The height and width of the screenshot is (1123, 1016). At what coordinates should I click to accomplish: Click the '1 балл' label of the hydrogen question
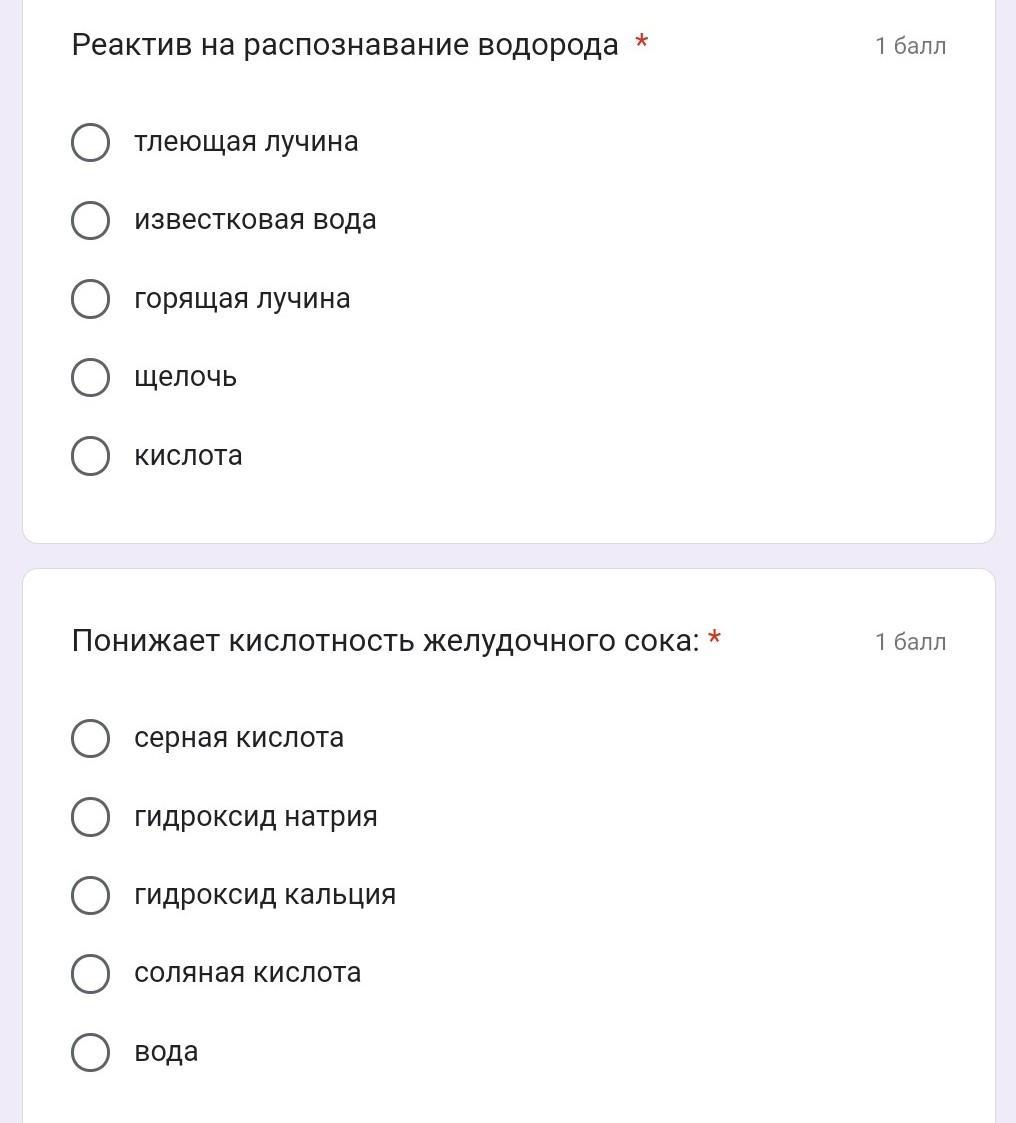(x=910, y=46)
